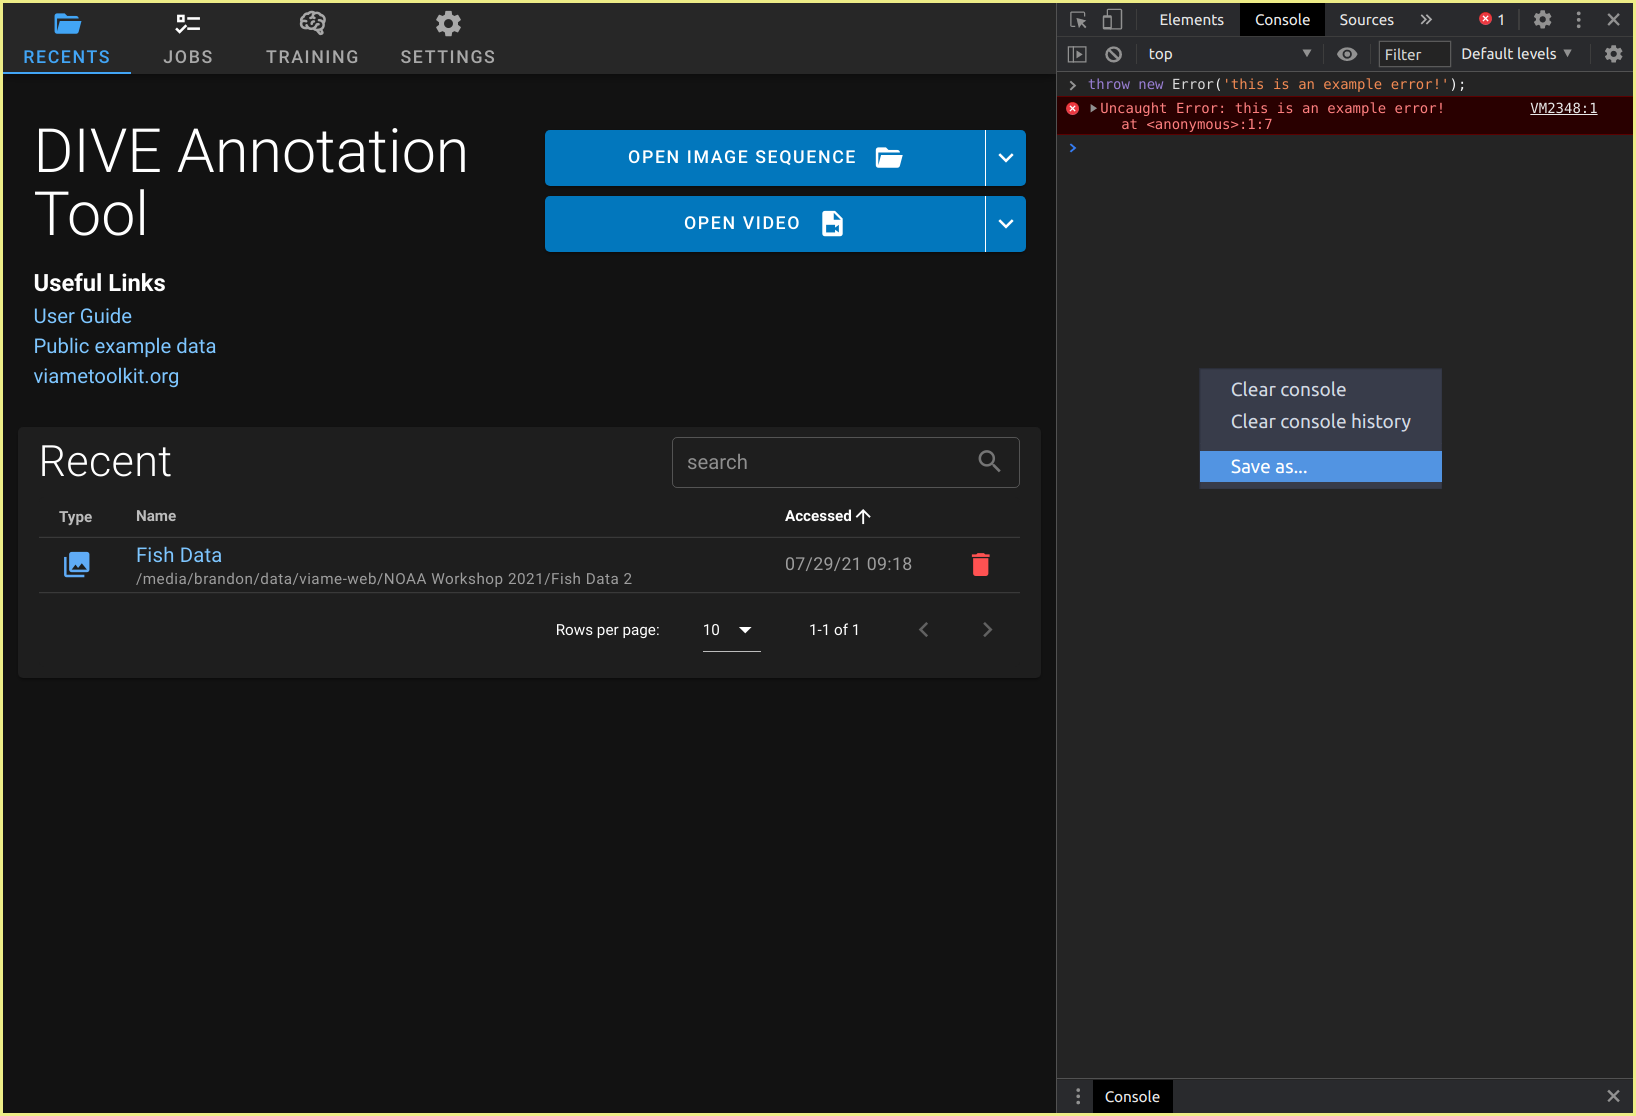Choose Clear console history menu item

coord(1320,422)
